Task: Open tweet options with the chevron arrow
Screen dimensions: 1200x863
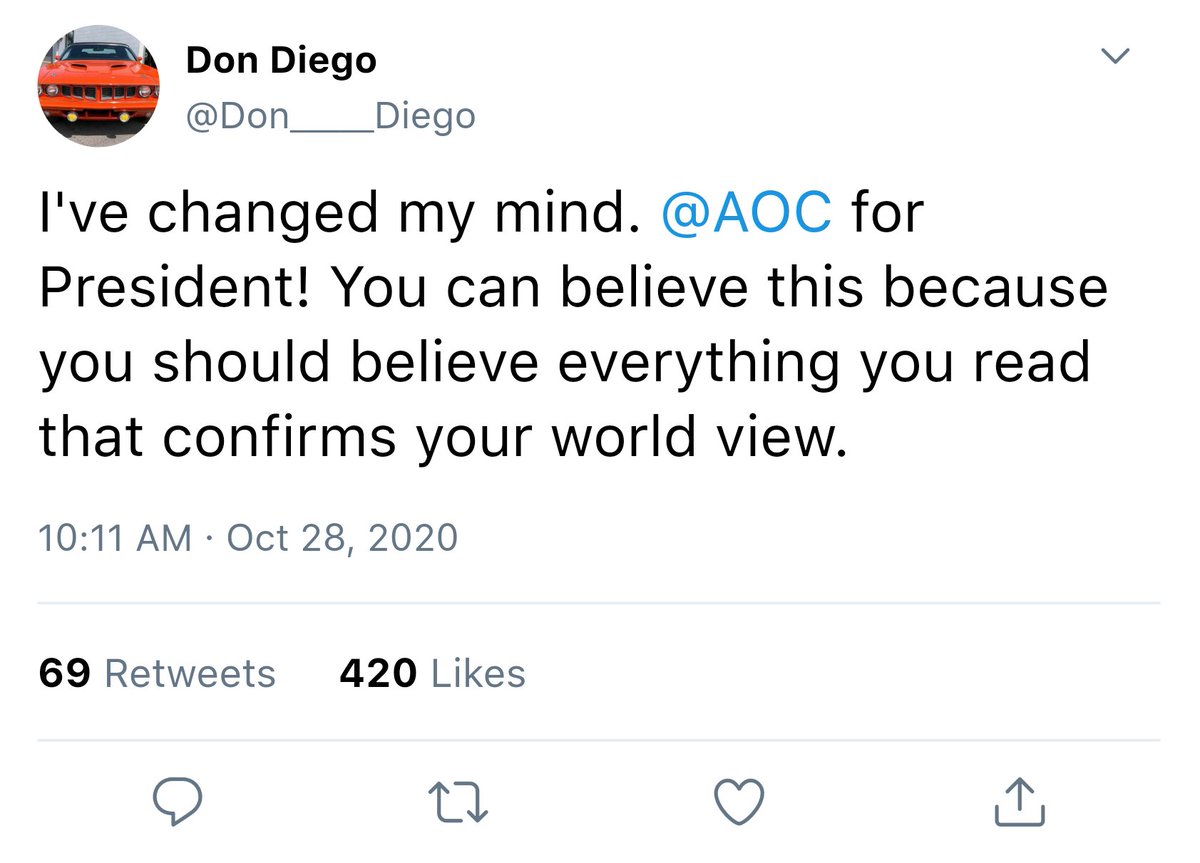Action: (x=1115, y=56)
